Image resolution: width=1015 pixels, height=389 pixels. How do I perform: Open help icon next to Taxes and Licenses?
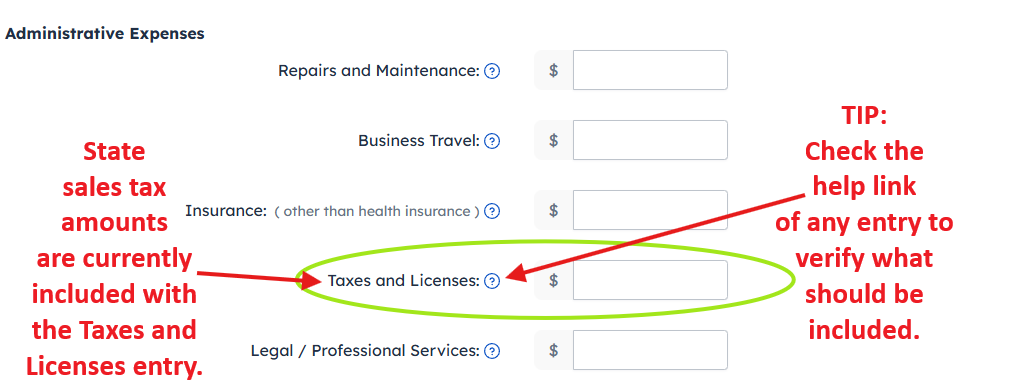pos(492,281)
